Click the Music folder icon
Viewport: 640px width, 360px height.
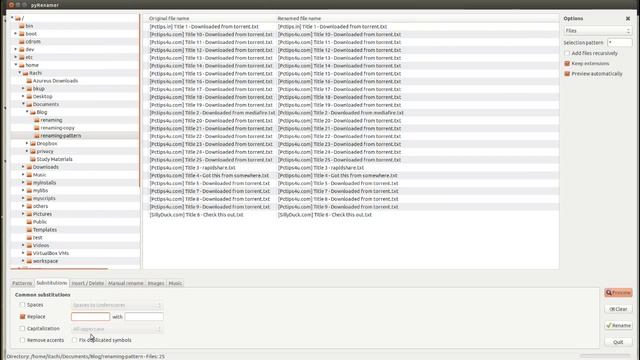[29, 175]
